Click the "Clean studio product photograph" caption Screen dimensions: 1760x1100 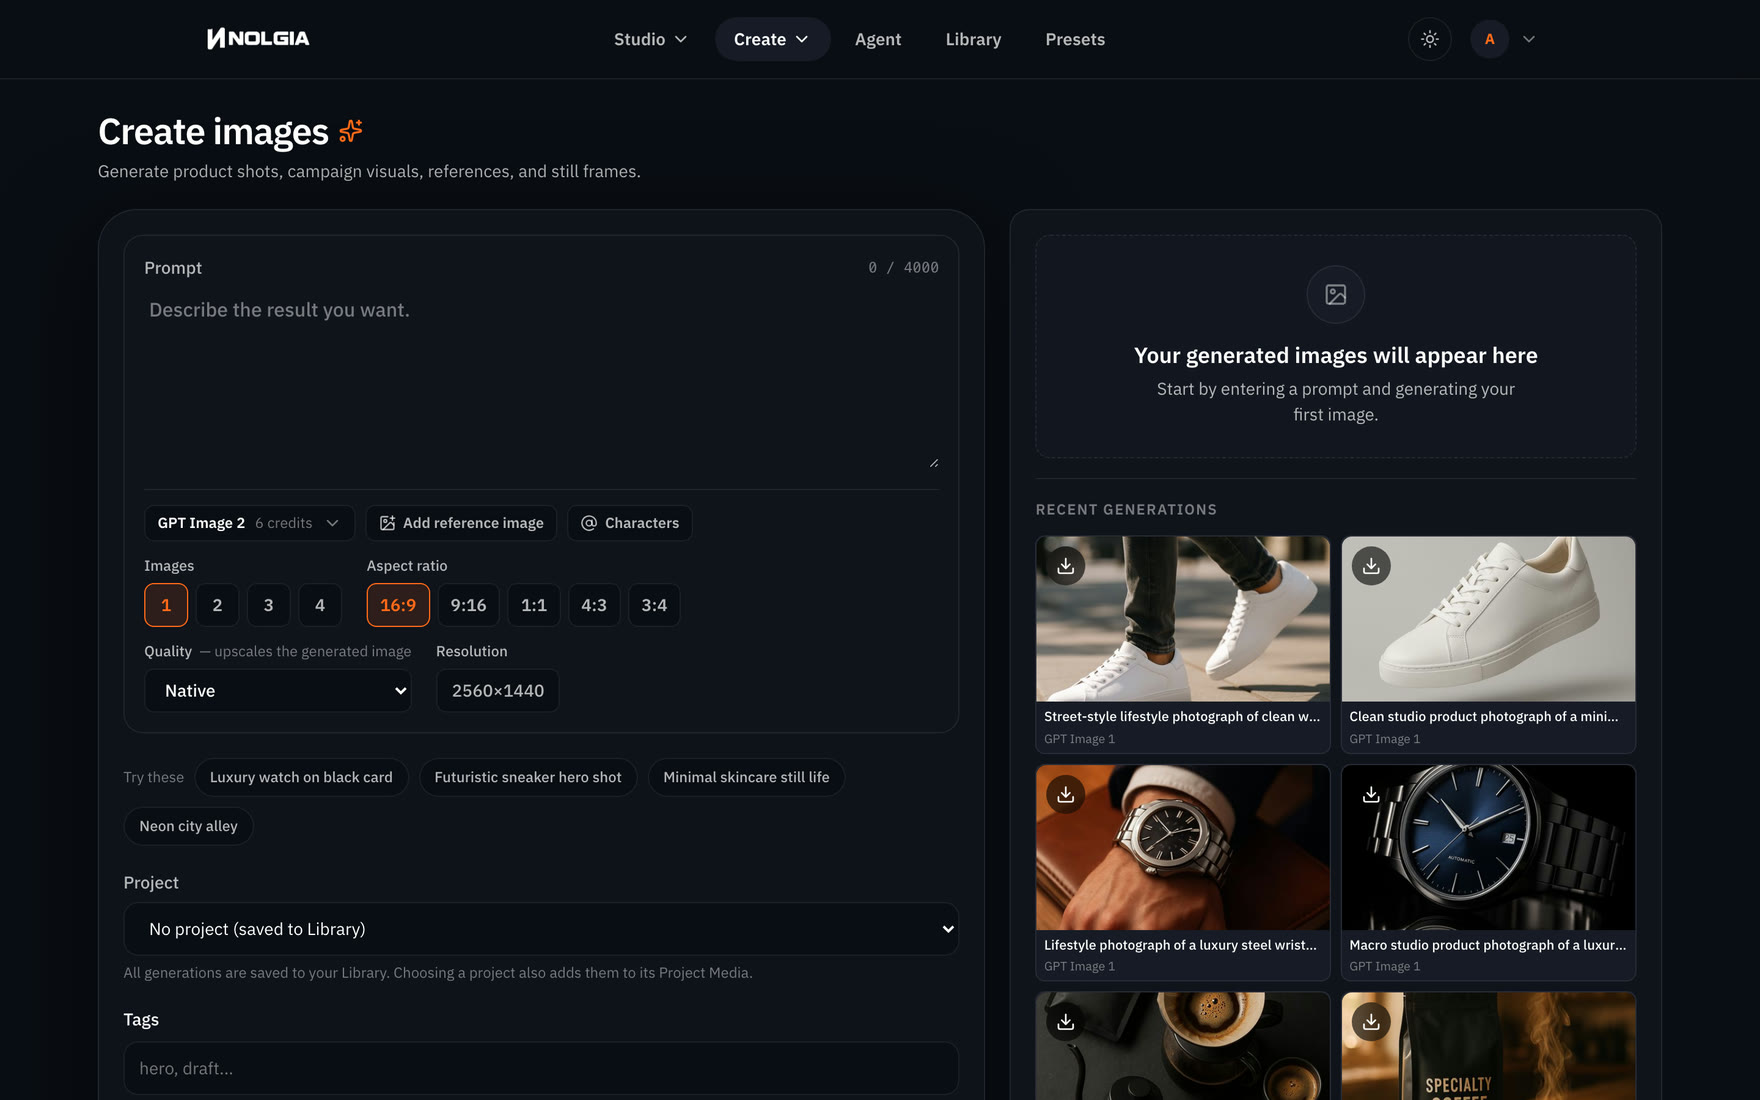pyautogui.click(x=1484, y=717)
